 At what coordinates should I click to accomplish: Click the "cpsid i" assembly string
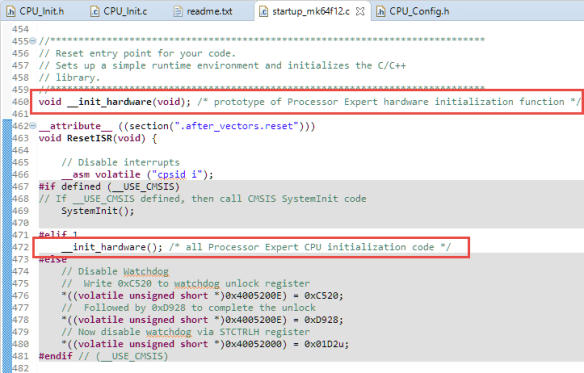coord(177,174)
